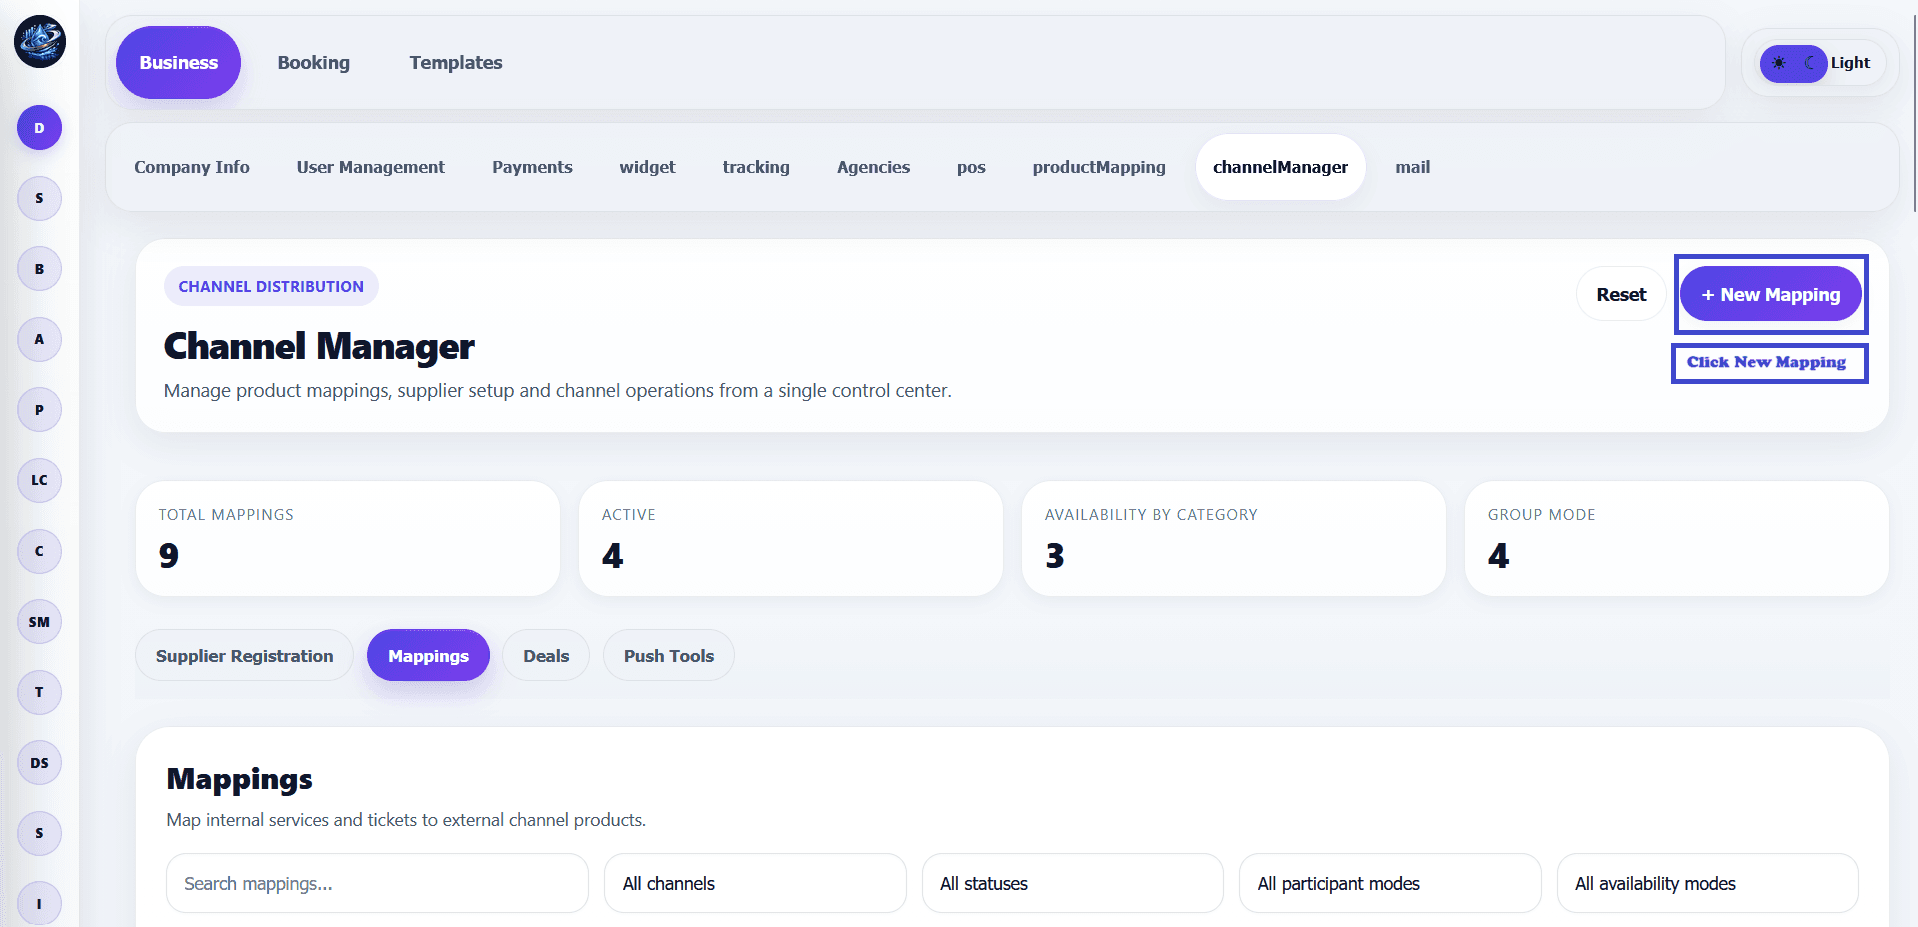Switch to the Templates top tab
1918x927 pixels.
[456, 63]
